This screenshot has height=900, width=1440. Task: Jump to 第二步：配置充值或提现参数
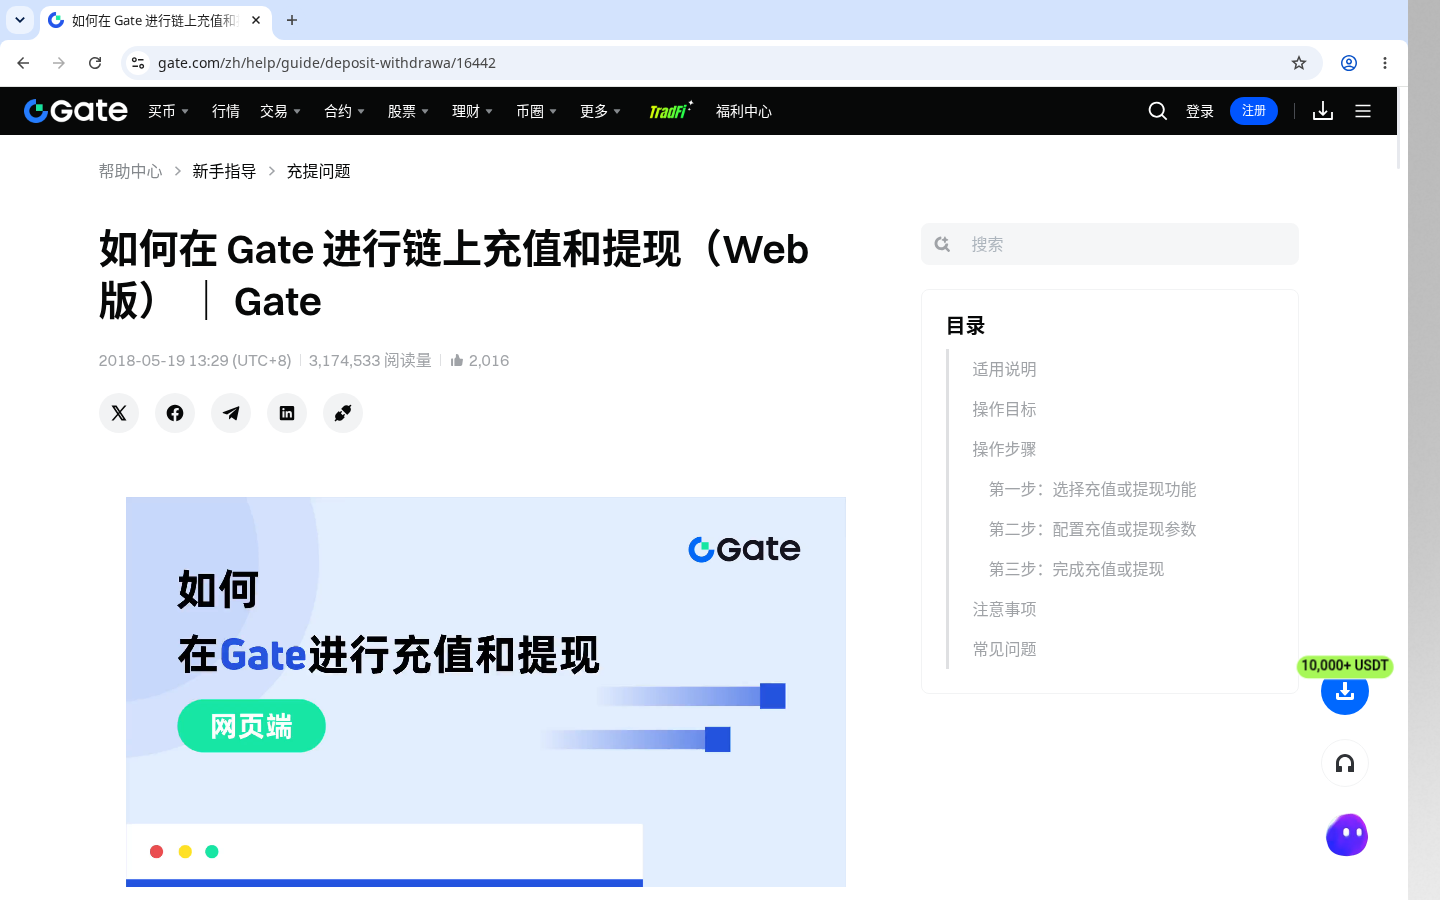(1092, 529)
